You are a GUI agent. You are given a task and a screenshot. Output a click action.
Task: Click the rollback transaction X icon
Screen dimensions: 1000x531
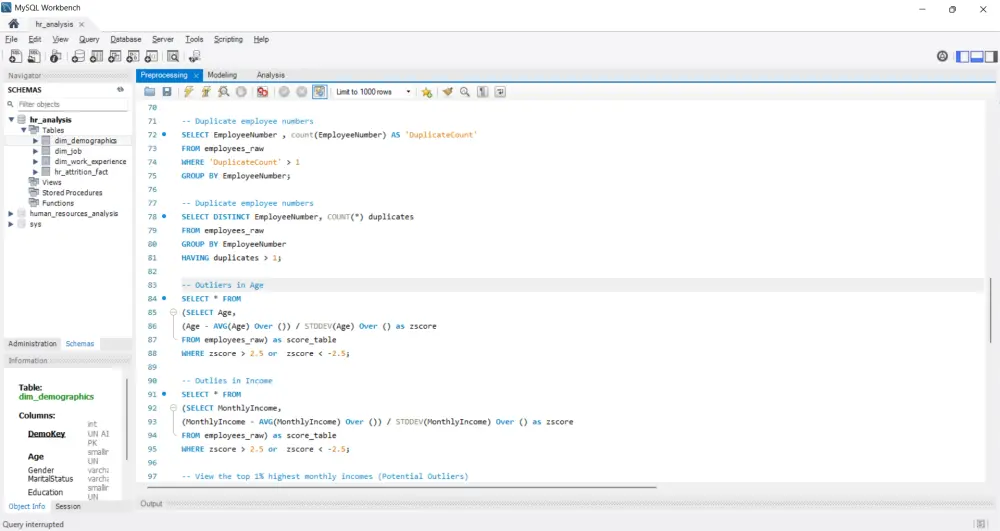[x=302, y=92]
